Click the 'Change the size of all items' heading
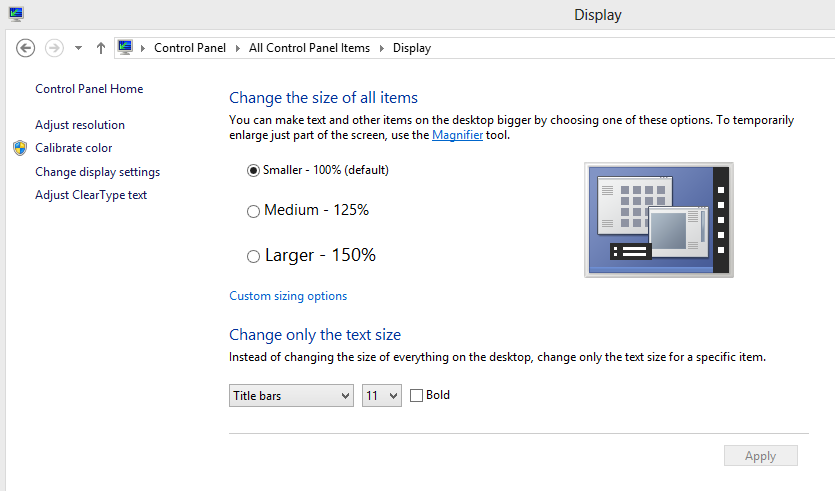 click(323, 98)
